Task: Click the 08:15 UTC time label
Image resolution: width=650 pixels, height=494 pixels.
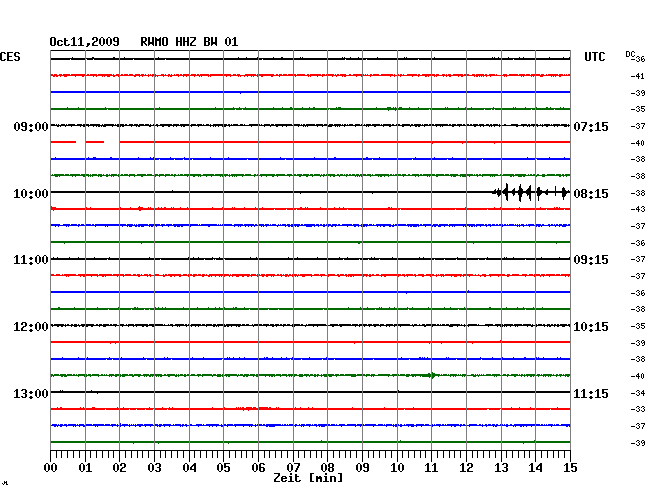Action: point(591,194)
